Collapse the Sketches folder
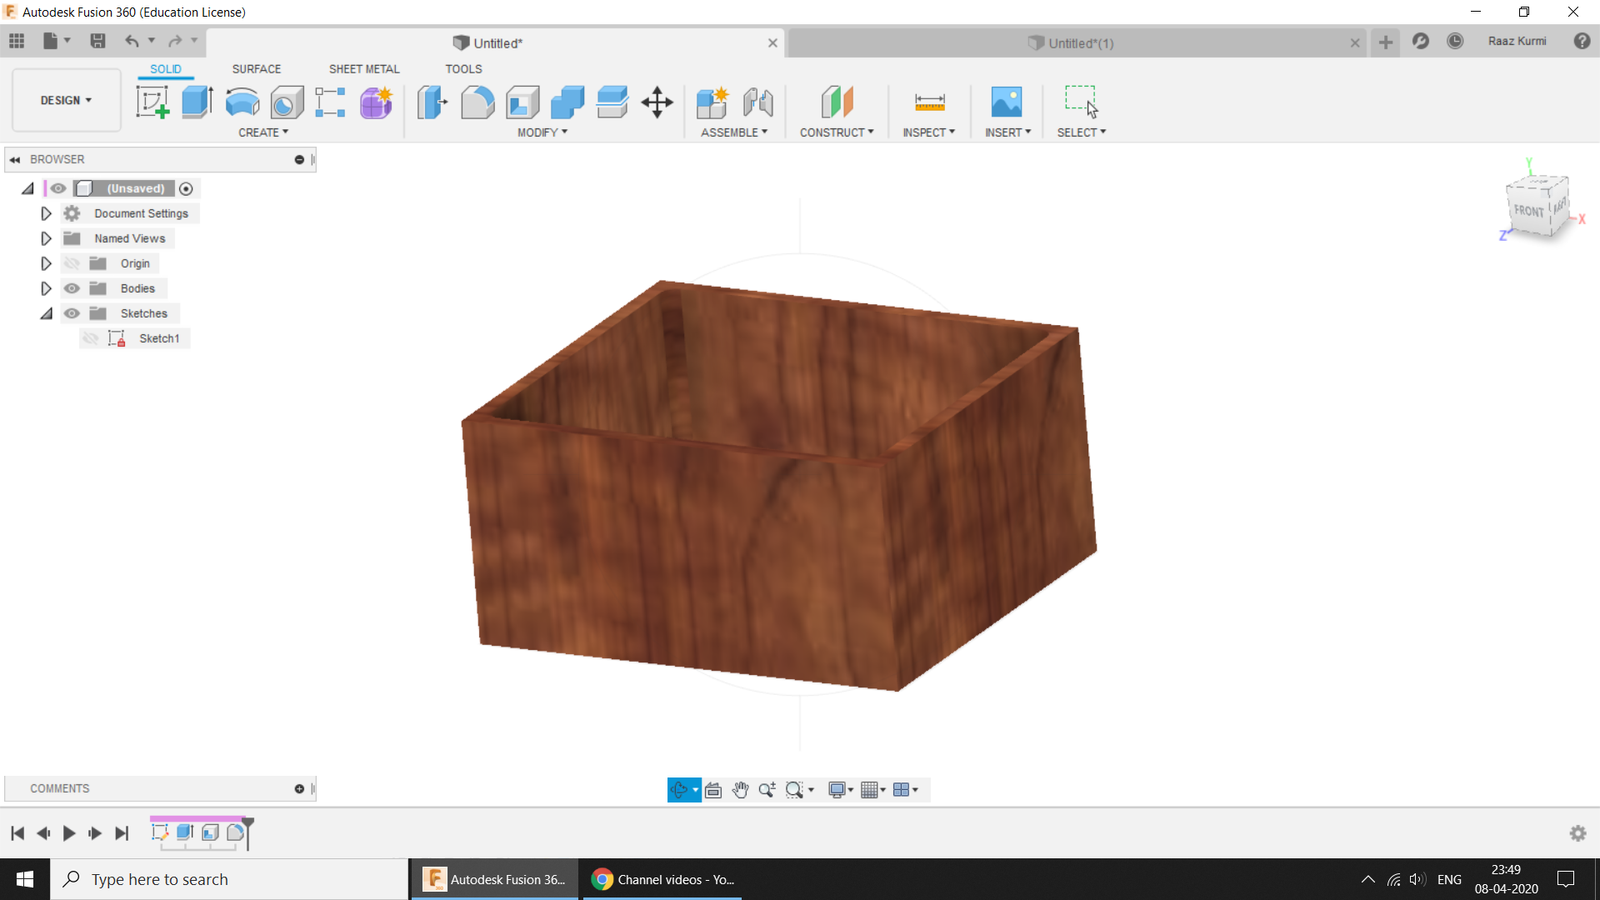 pyautogui.click(x=46, y=313)
